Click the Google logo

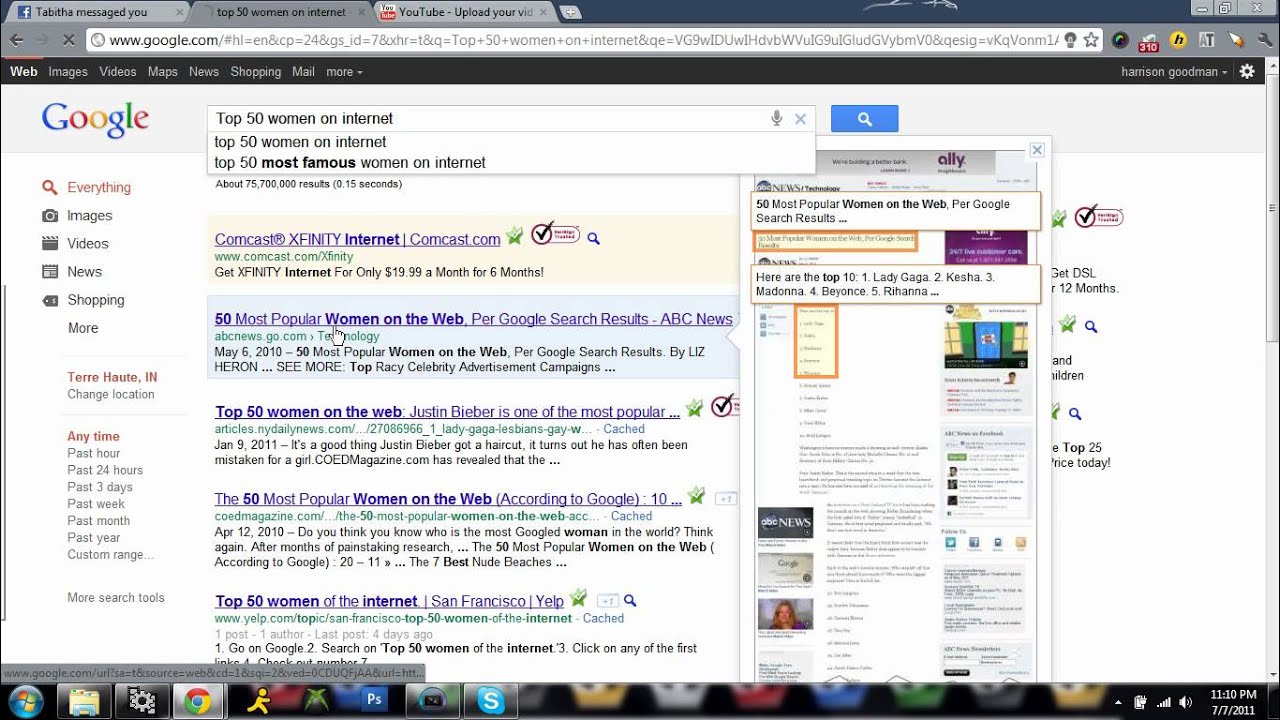tap(95, 120)
